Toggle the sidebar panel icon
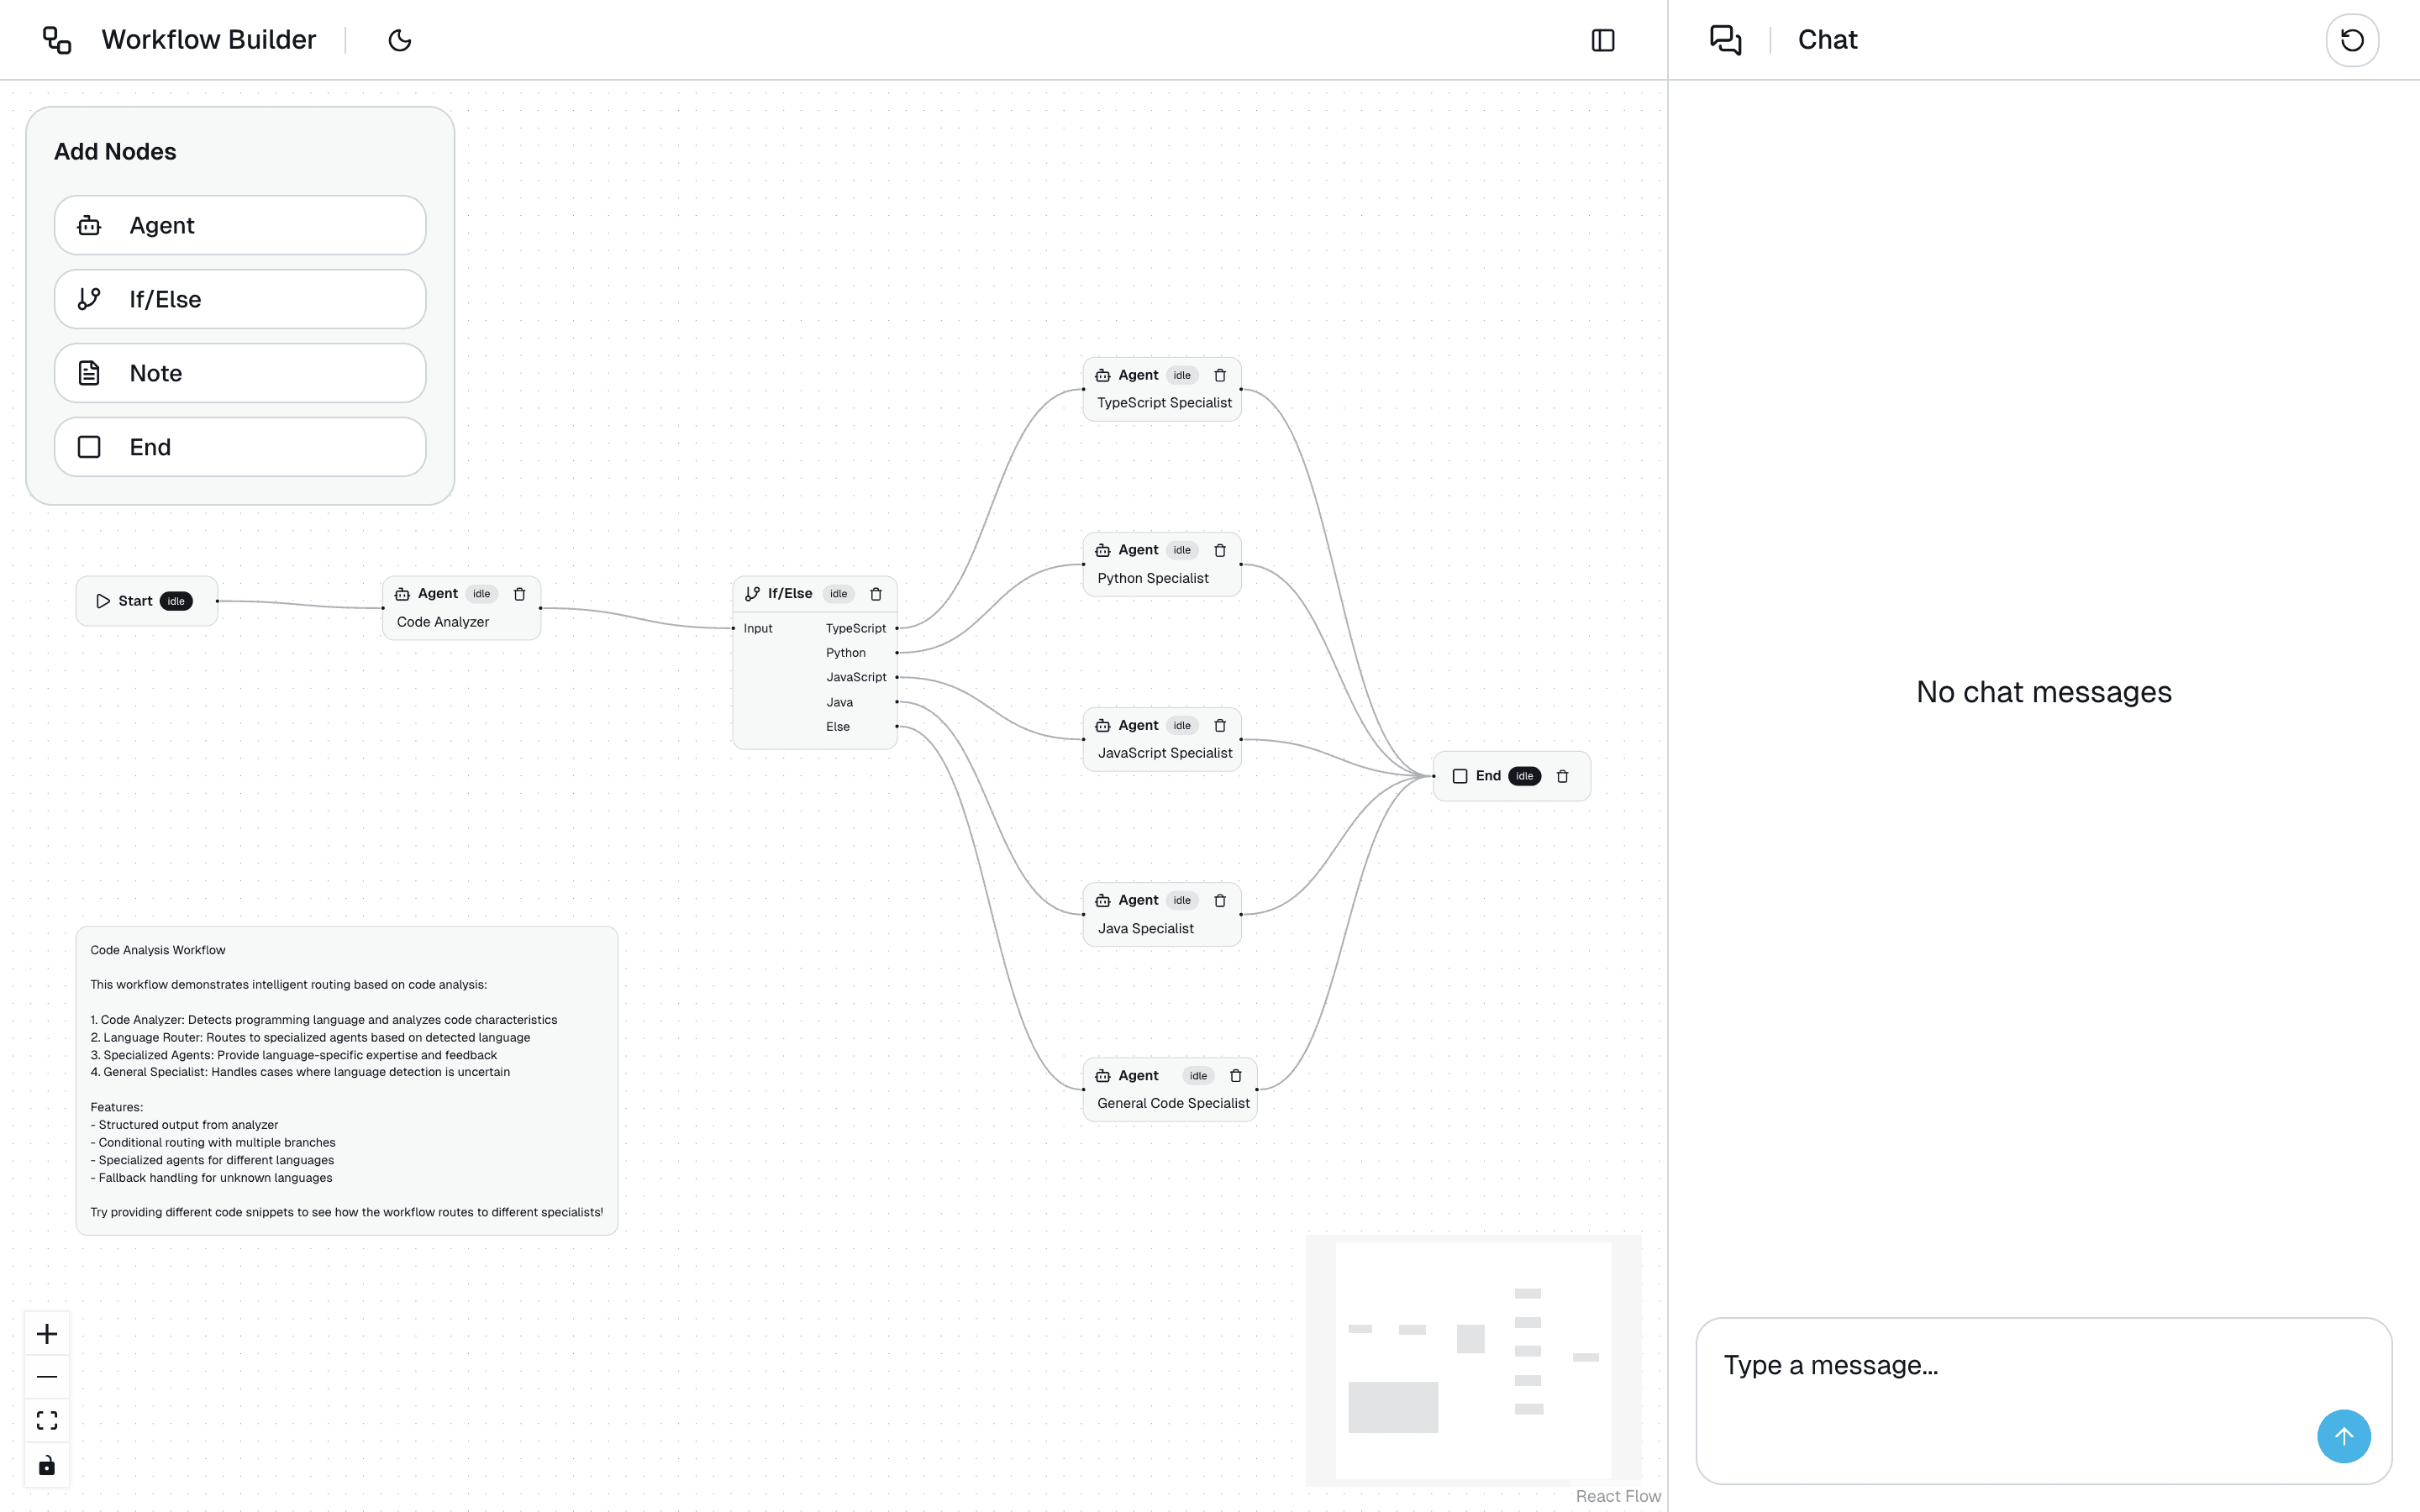This screenshot has height=1512, width=2420. 1602,40
